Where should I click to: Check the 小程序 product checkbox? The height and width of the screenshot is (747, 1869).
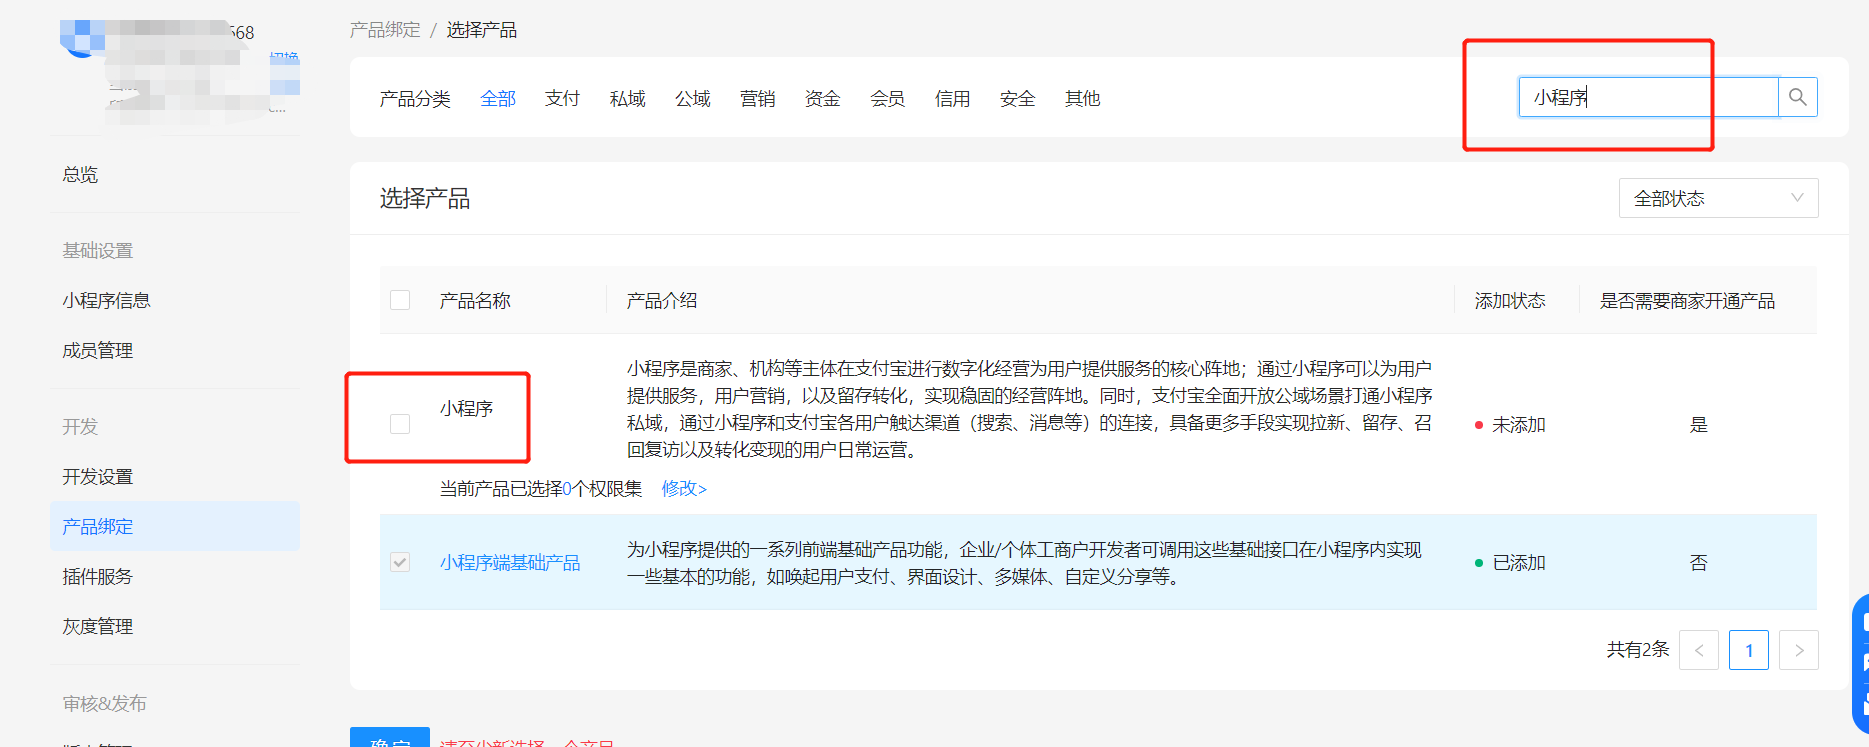pyautogui.click(x=400, y=424)
